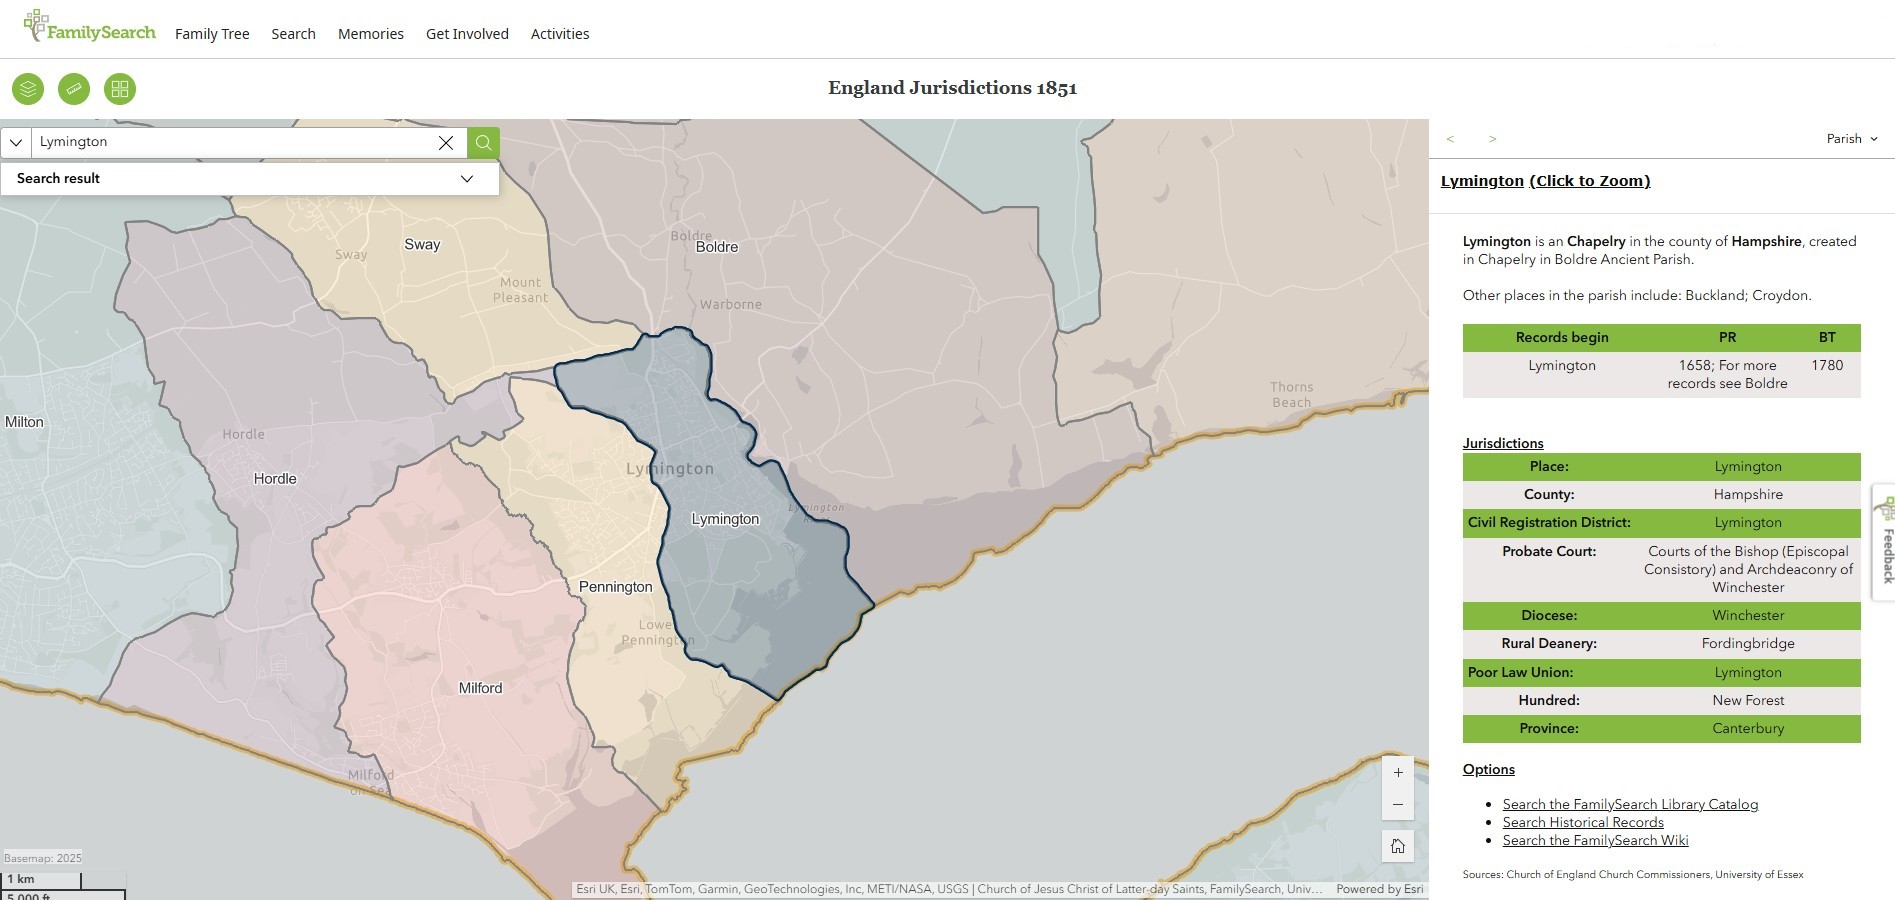Screen dimensions: 1895x900
Task: Open the basemap gallery grid icon
Action: coord(120,89)
